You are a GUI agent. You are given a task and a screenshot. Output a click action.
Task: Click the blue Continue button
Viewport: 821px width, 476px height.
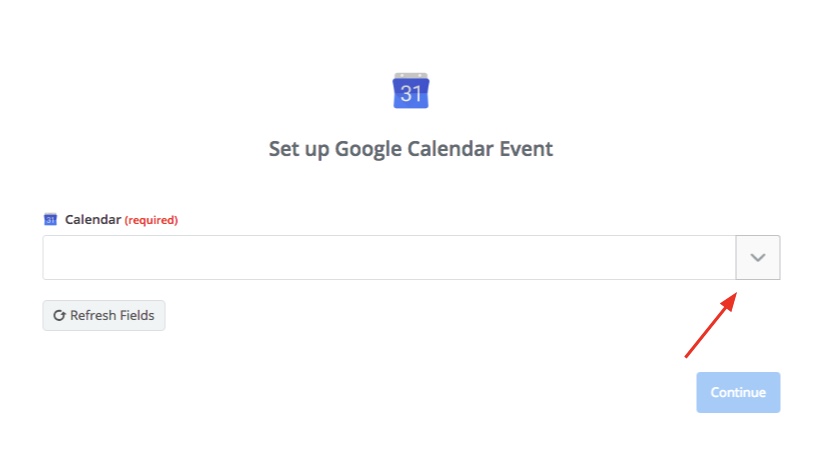tap(738, 392)
